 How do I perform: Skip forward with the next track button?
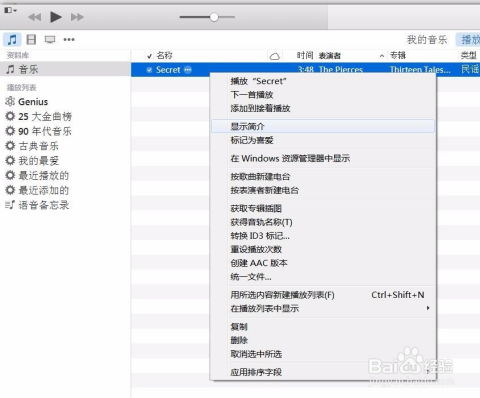(x=77, y=17)
